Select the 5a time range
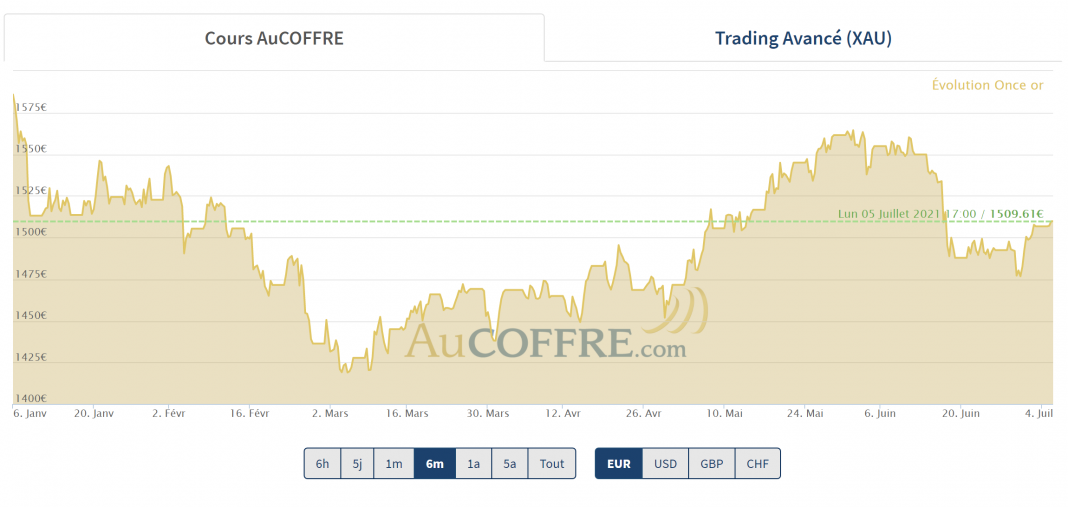Image resolution: width=1068 pixels, height=507 pixels. pos(509,463)
